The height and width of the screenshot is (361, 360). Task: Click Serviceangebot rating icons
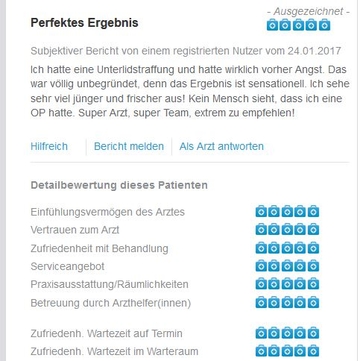(287, 266)
